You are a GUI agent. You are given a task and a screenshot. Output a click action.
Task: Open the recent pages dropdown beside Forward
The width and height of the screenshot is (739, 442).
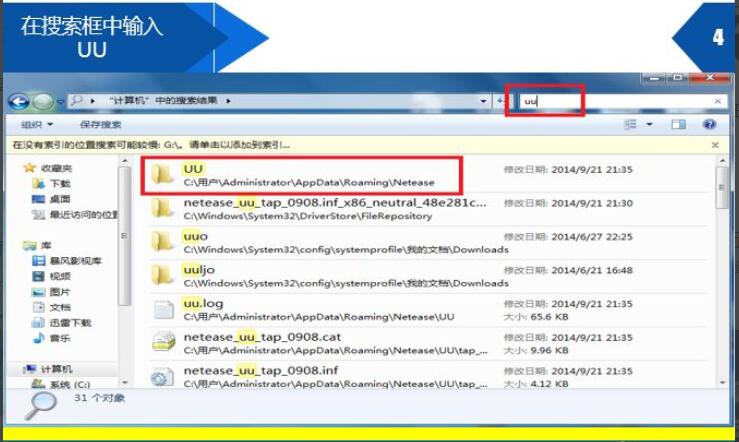(x=60, y=101)
